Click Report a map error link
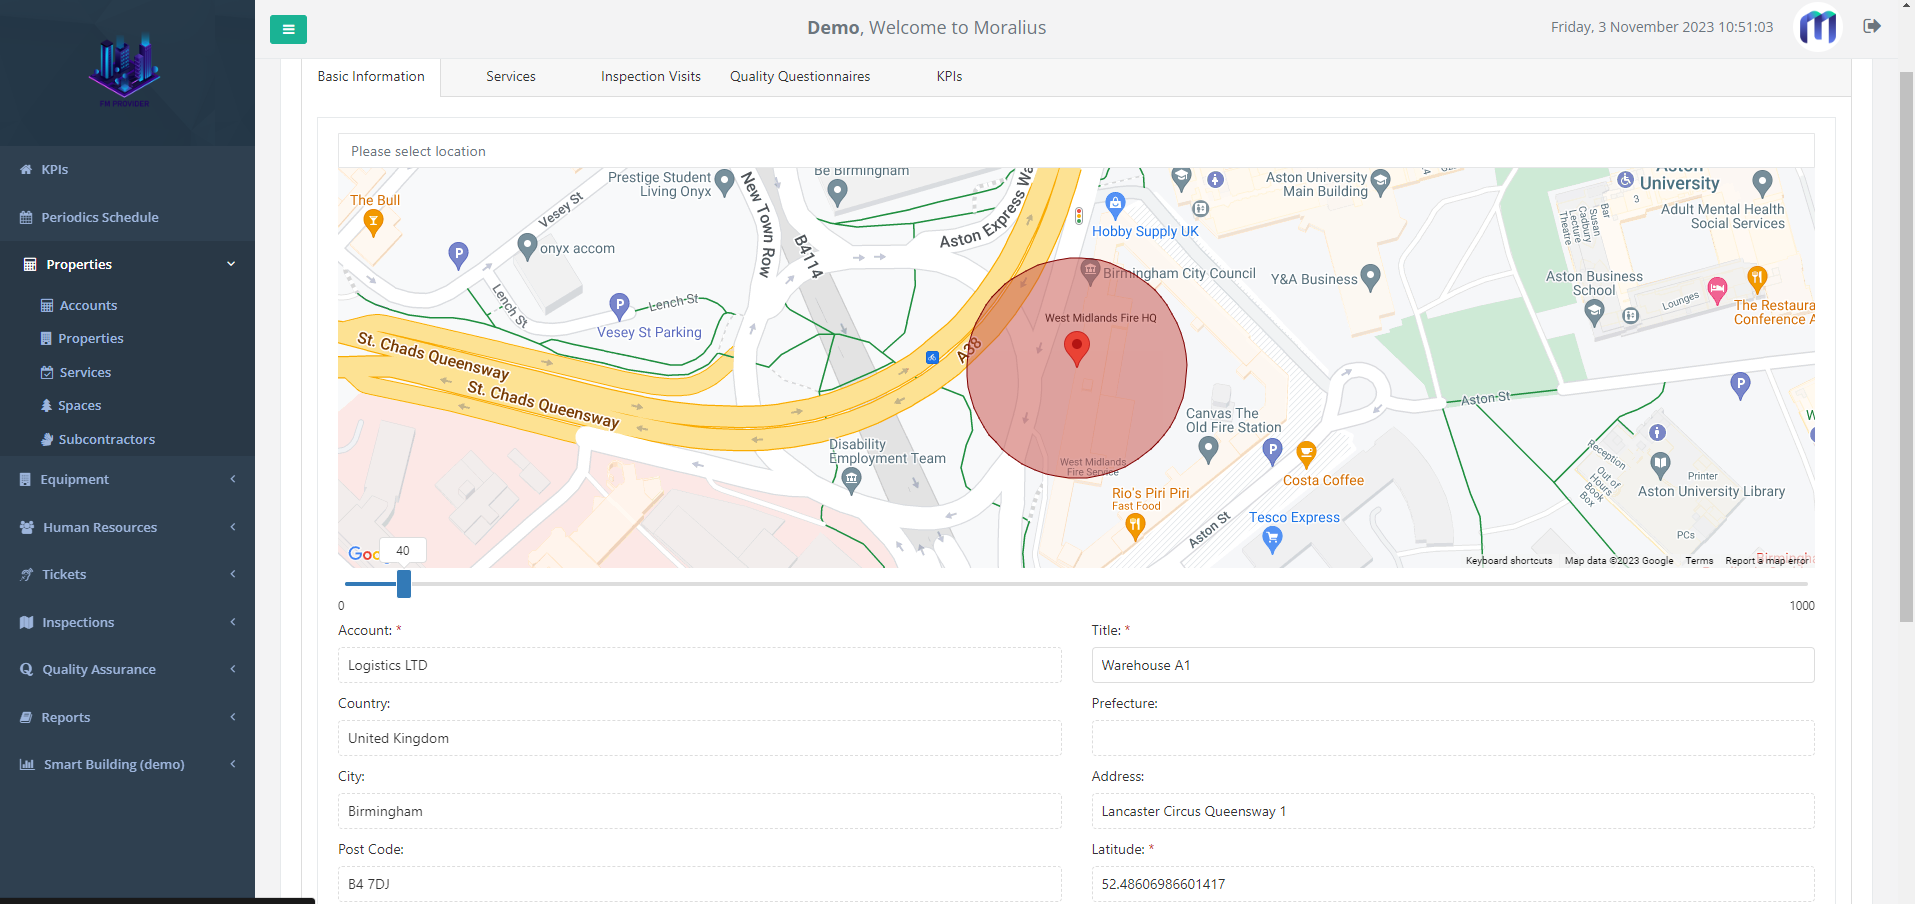The image size is (1915, 904). (1767, 561)
